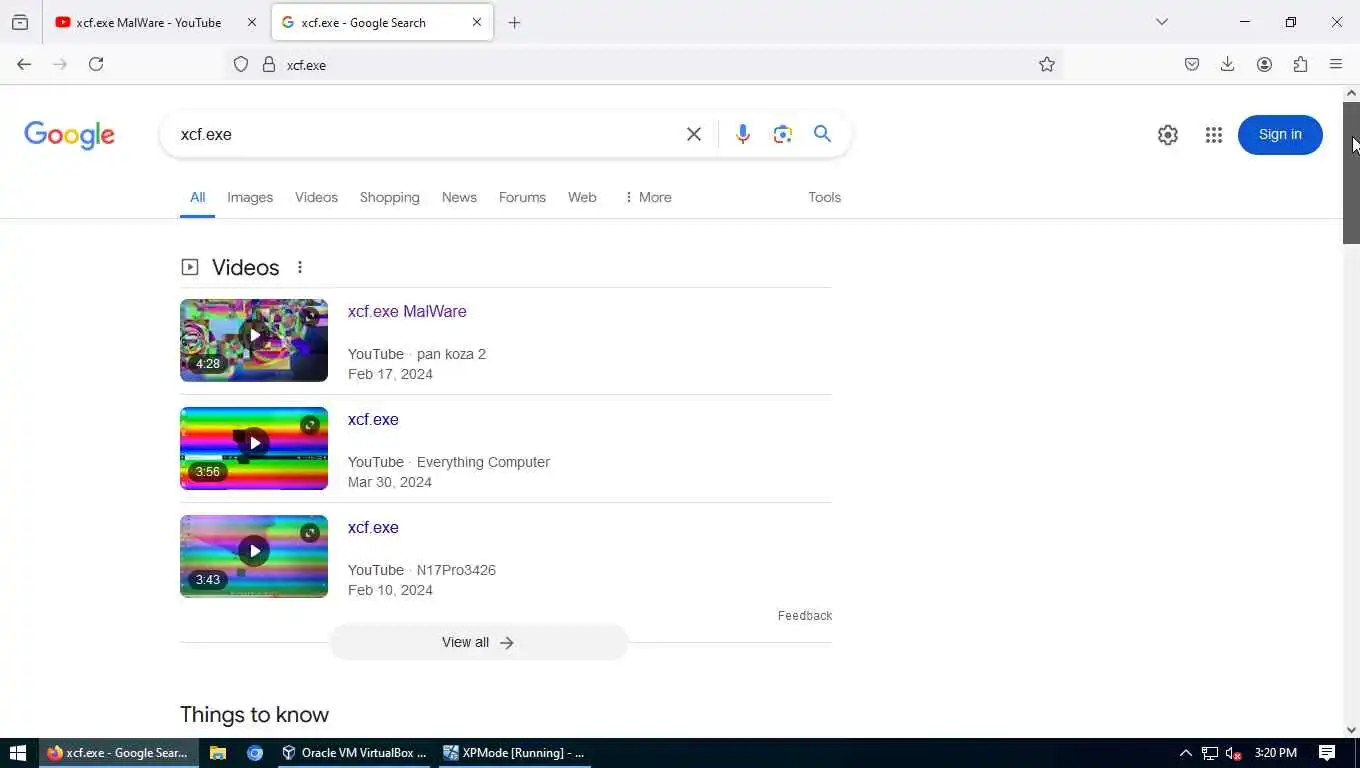Screen dimensions: 1360x768
Task: Sign in to a Google account
Action: (1280, 135)
